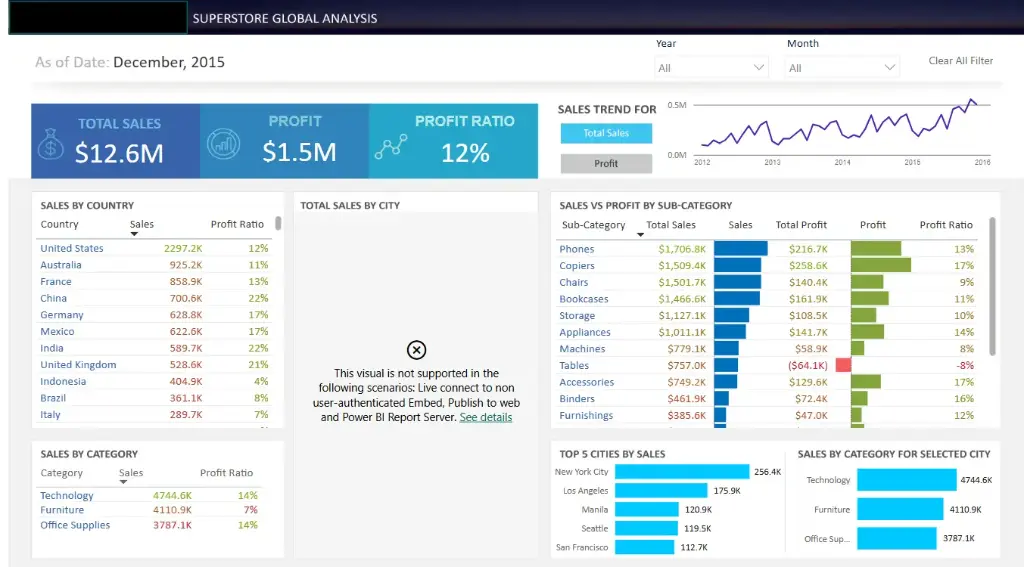1024x567 pixels.
Task: Click Clear All Filter
Action: [961, 60]
